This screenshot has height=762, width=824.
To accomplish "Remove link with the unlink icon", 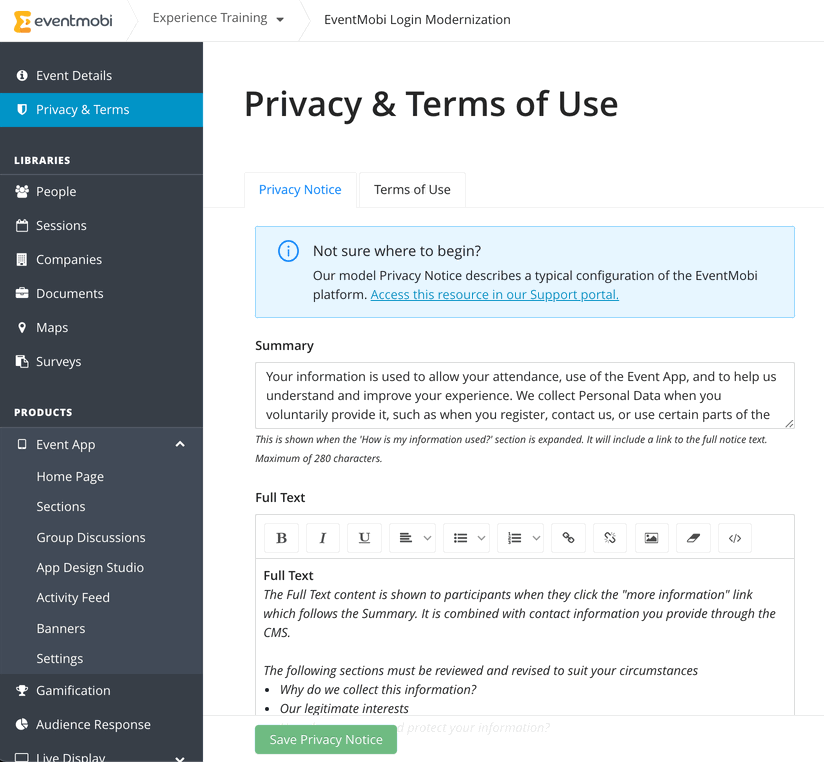I will pyautogui.click(x=610, y=538).
